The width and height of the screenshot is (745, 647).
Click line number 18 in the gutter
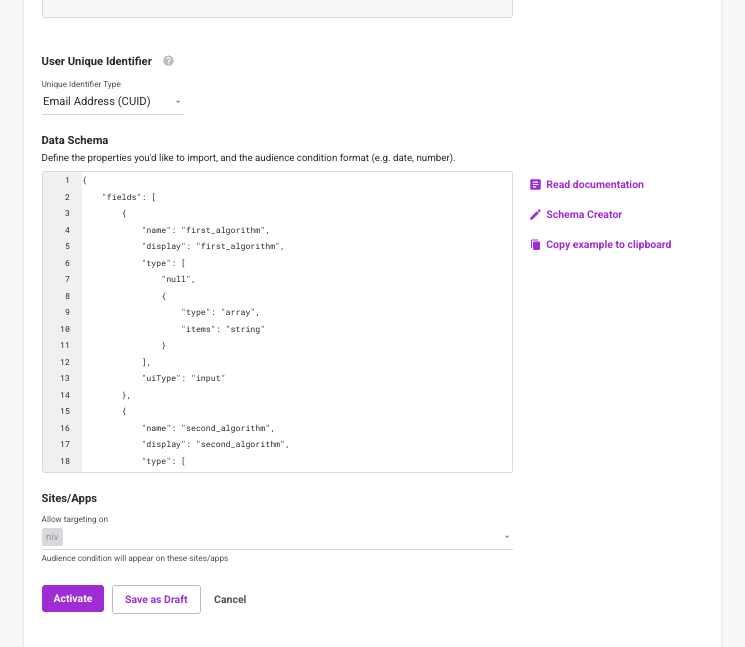(x=65, y=461)
